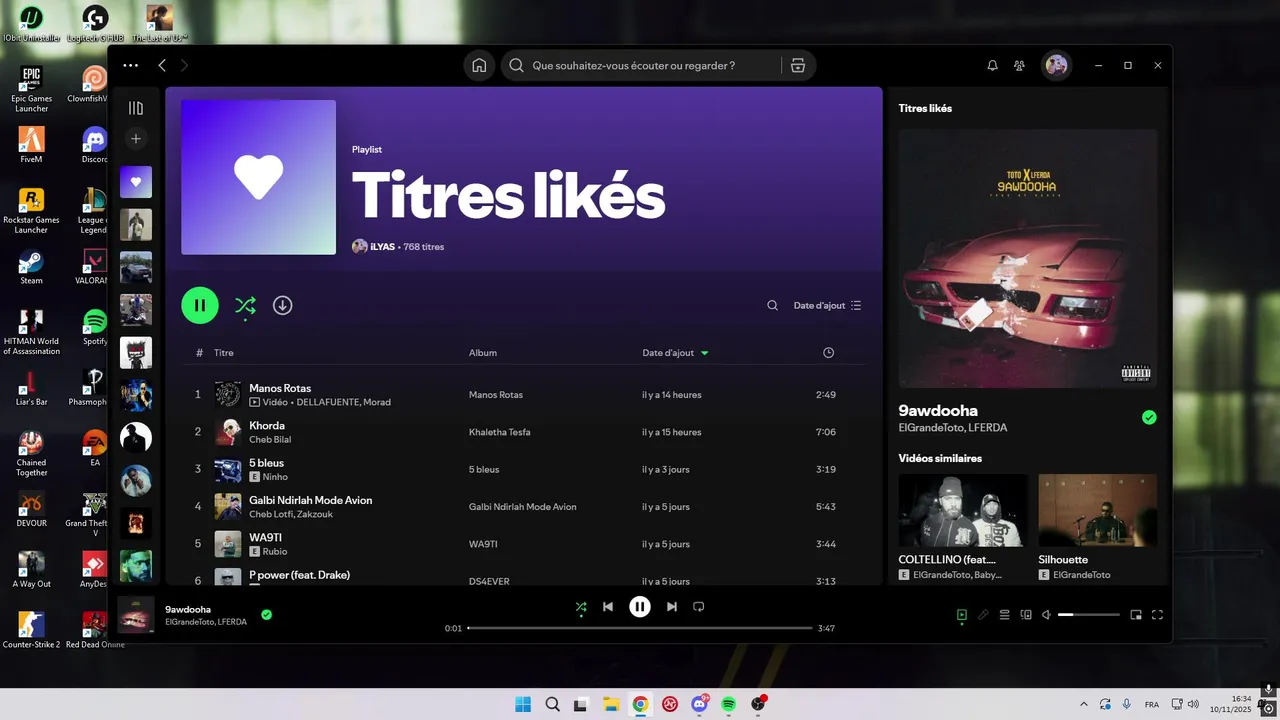Sort by Album column header
This screenshot has width=1280, height=720.
[483, 353]
